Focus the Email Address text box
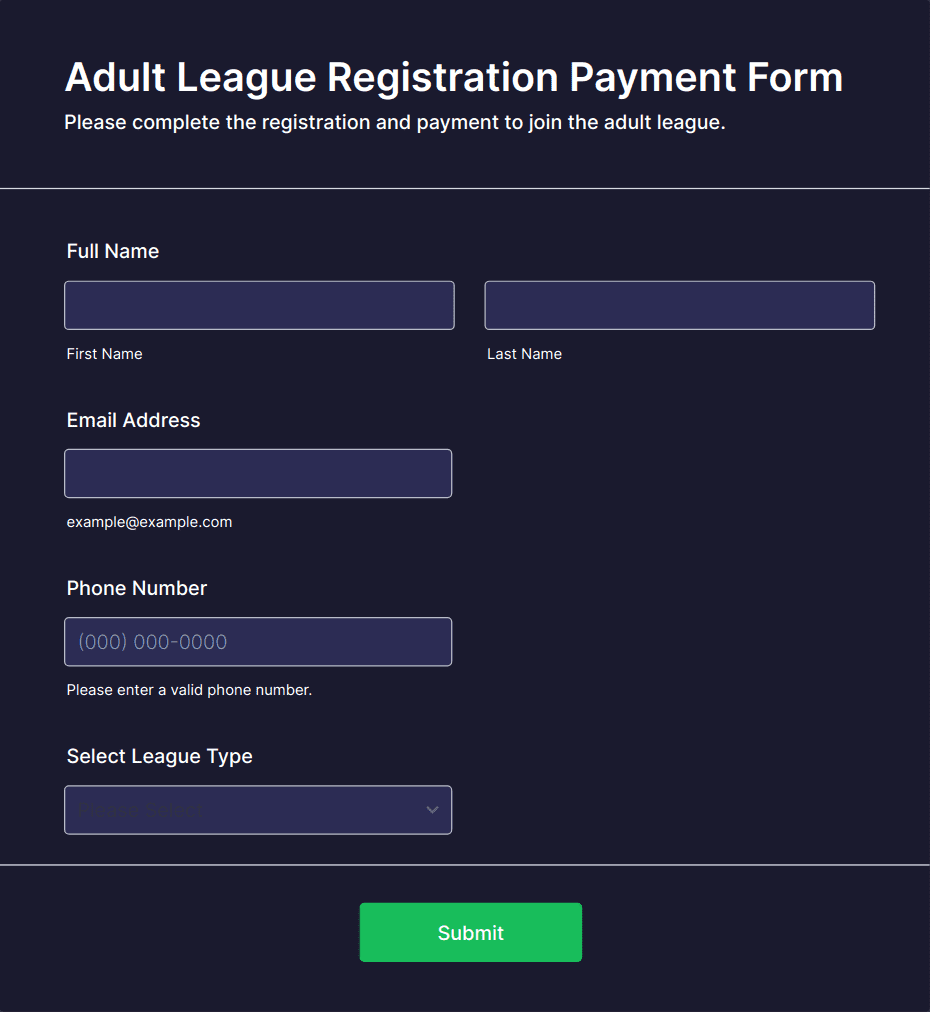Image resolution: width=930 pixels, height=1012 pixels. (258, 474)
